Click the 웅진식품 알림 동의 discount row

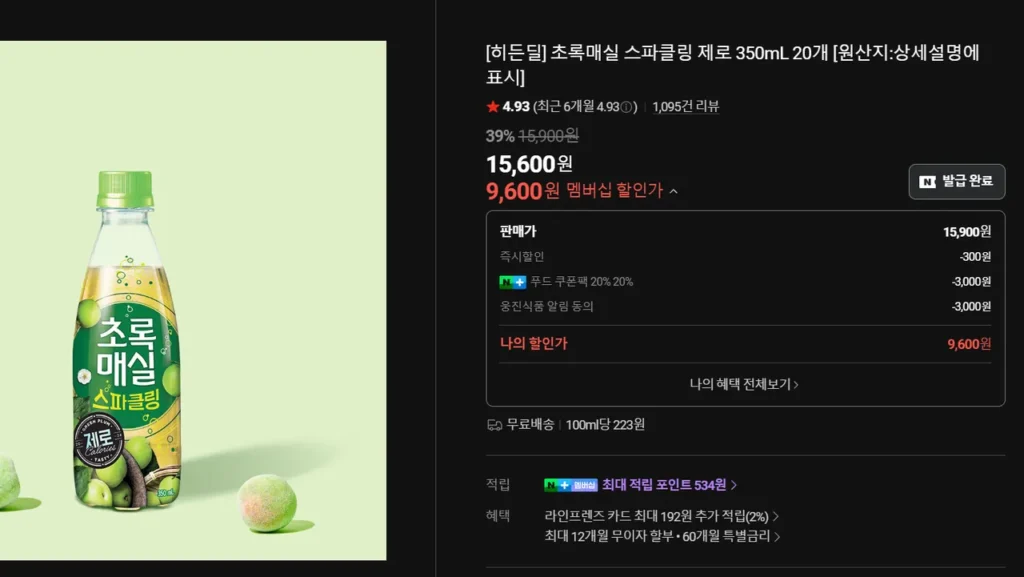tap(745, 306)
